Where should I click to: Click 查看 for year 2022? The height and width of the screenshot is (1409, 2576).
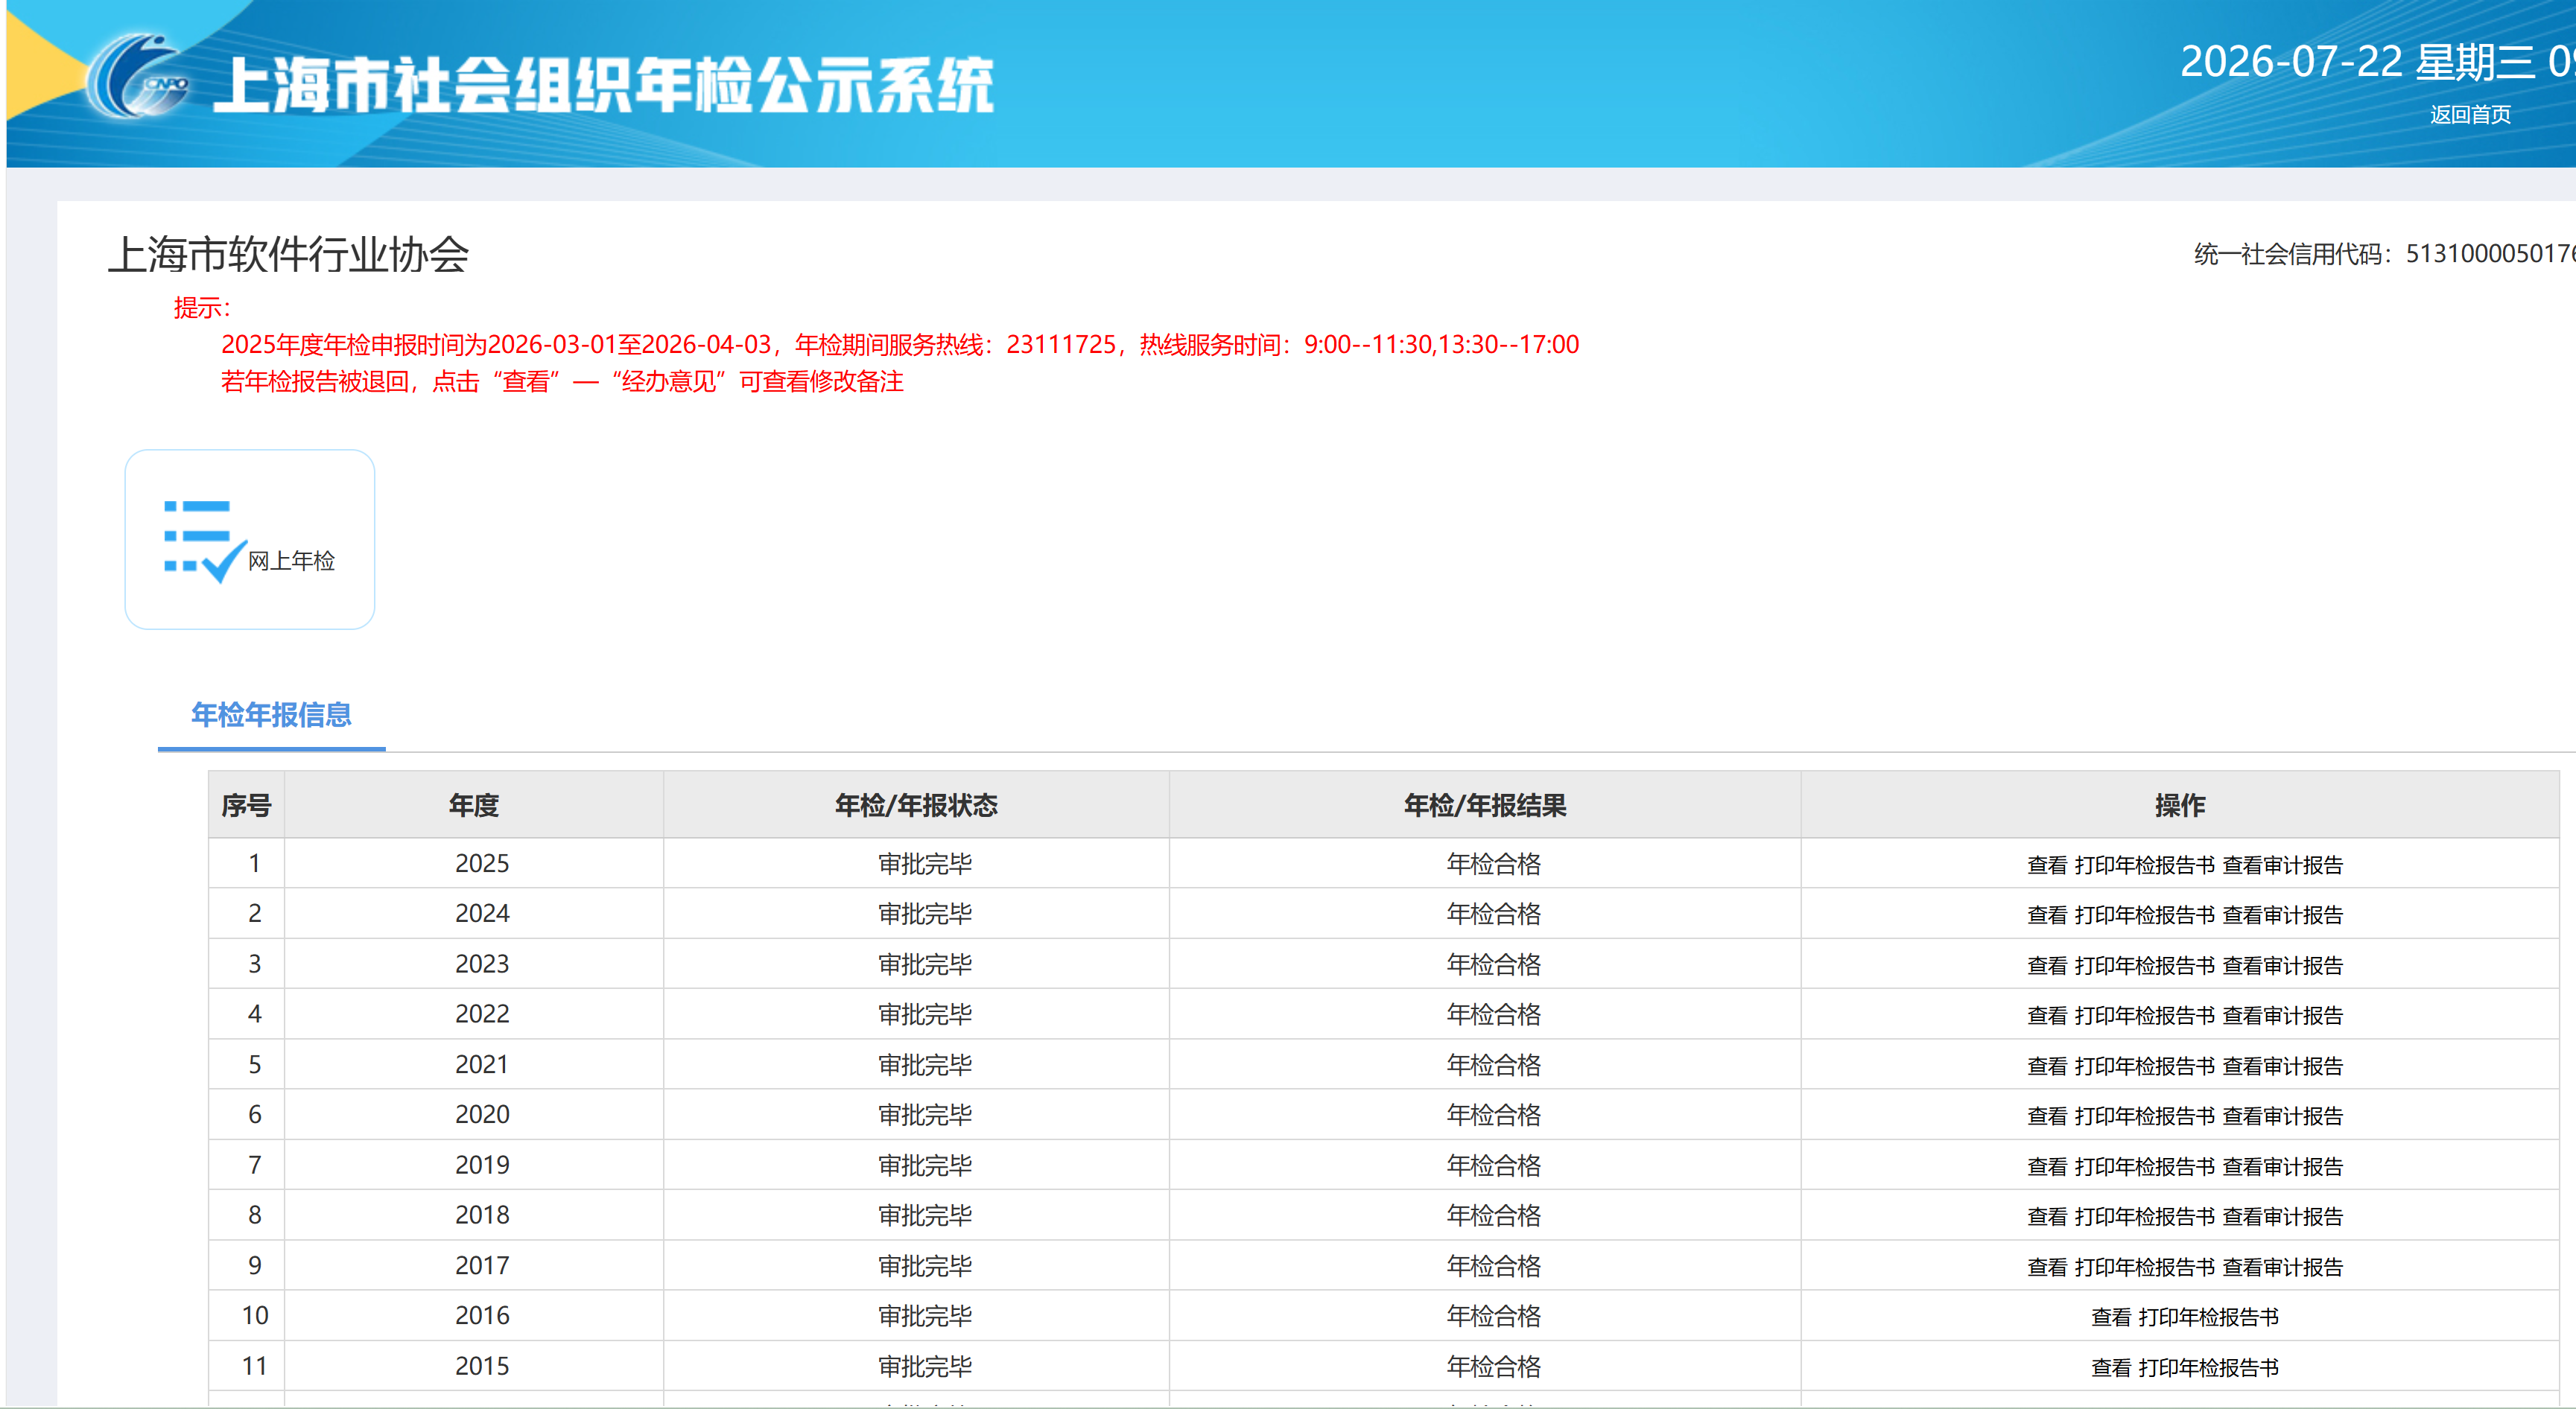(2046, 1016)
